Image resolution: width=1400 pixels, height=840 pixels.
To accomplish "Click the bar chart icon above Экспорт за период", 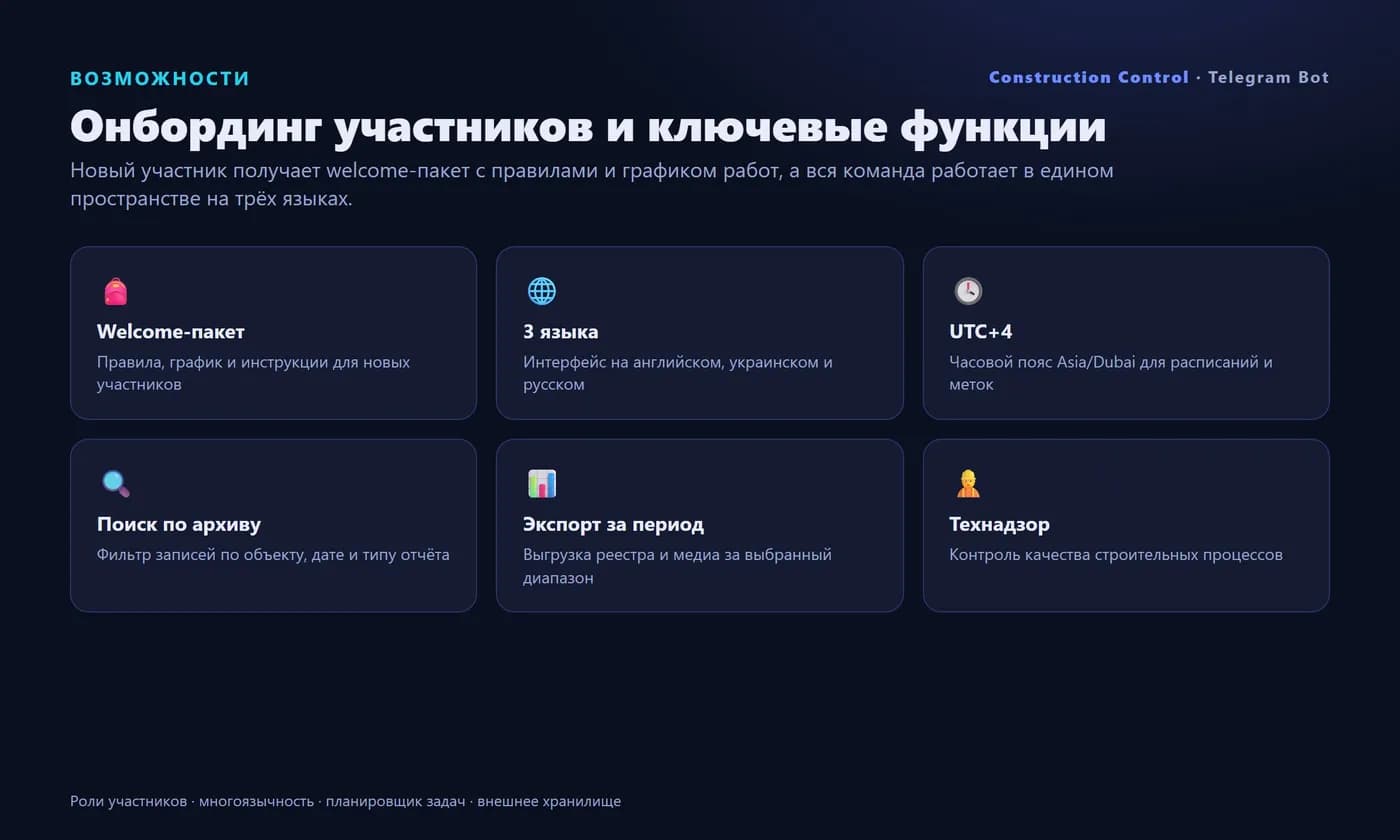I will [542, 484].
